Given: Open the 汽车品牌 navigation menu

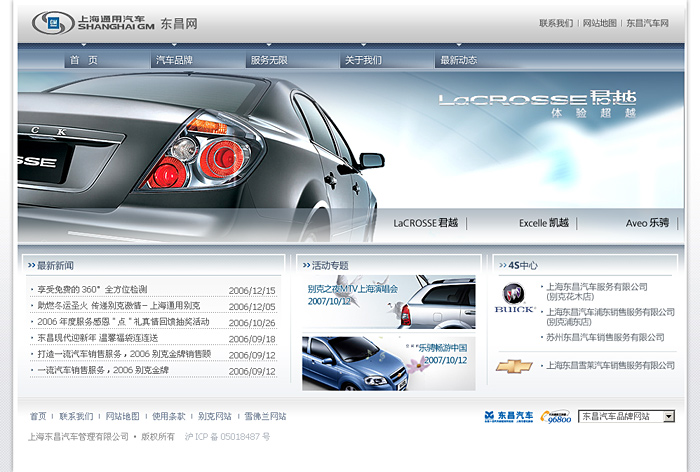Looking at the screenshot, I should 174,60.
